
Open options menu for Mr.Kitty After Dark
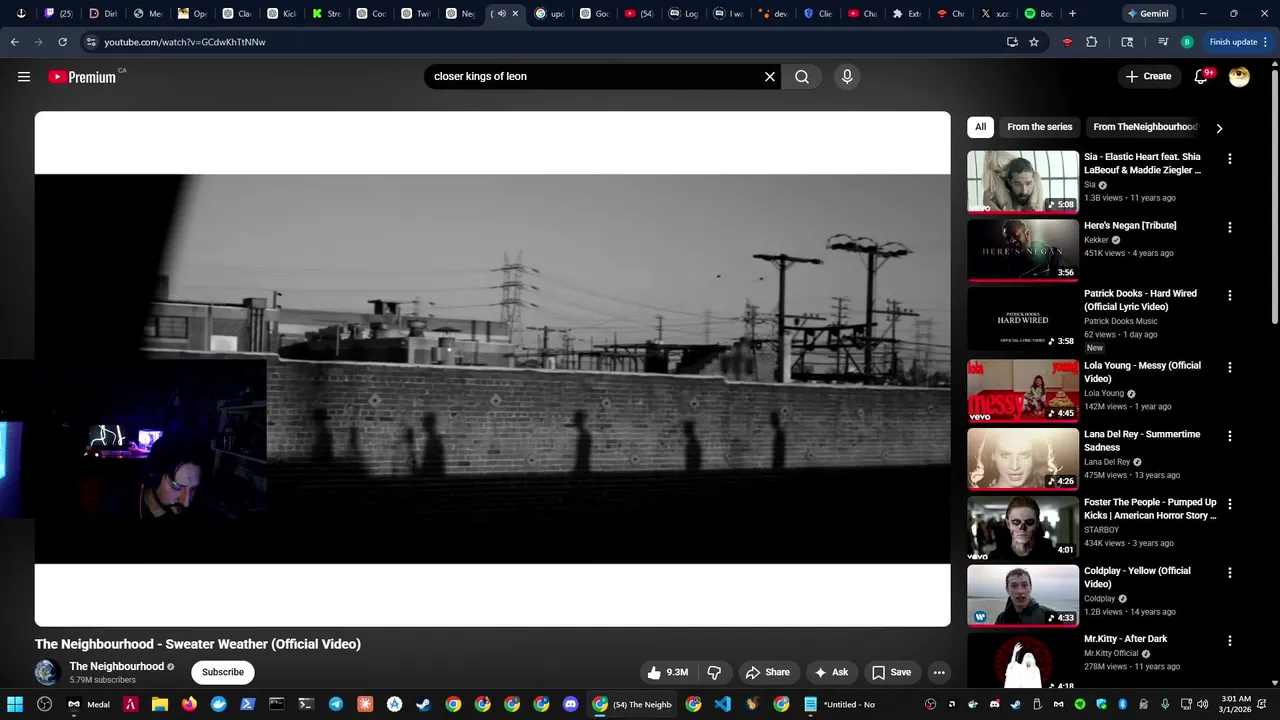[x=1230, y=641]
